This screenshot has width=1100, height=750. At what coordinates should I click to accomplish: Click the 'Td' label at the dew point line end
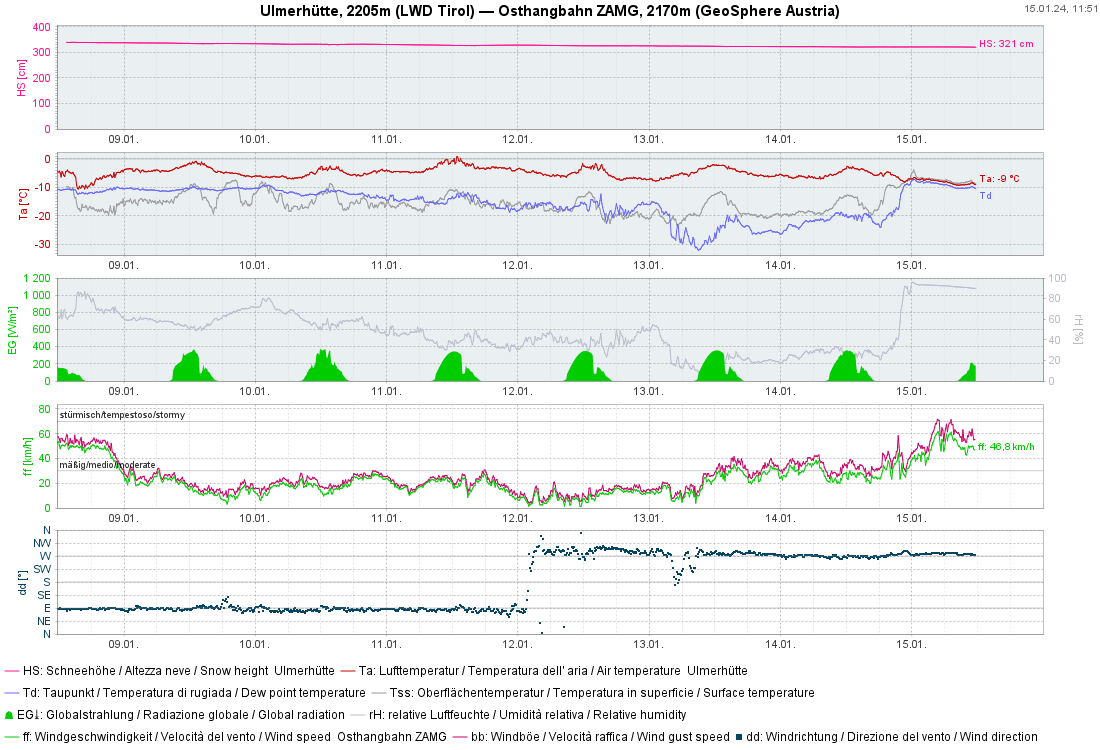coord(986,196)
